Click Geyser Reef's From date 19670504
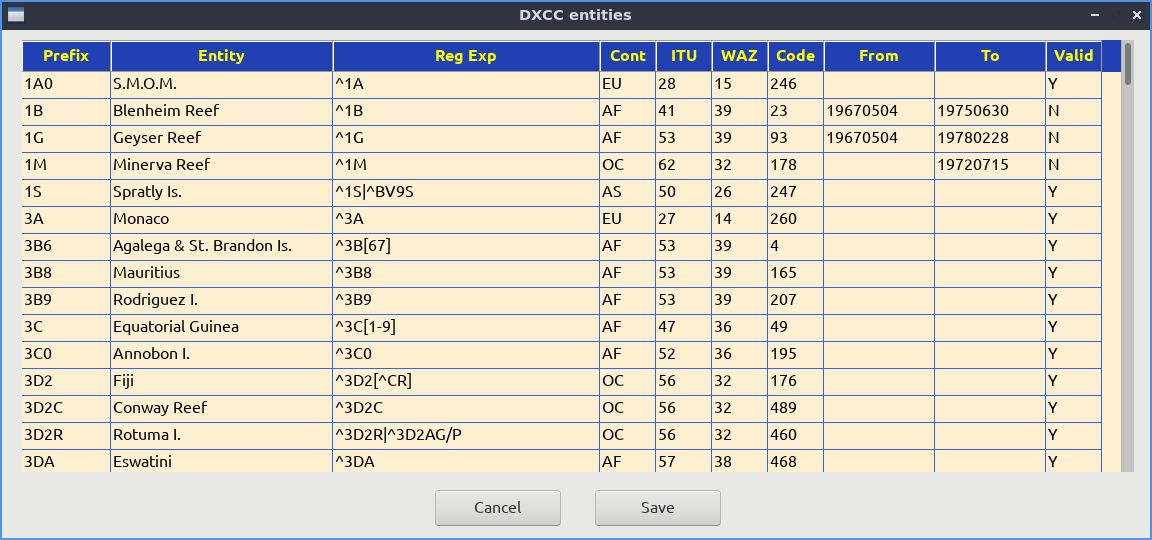 (879, 138)
